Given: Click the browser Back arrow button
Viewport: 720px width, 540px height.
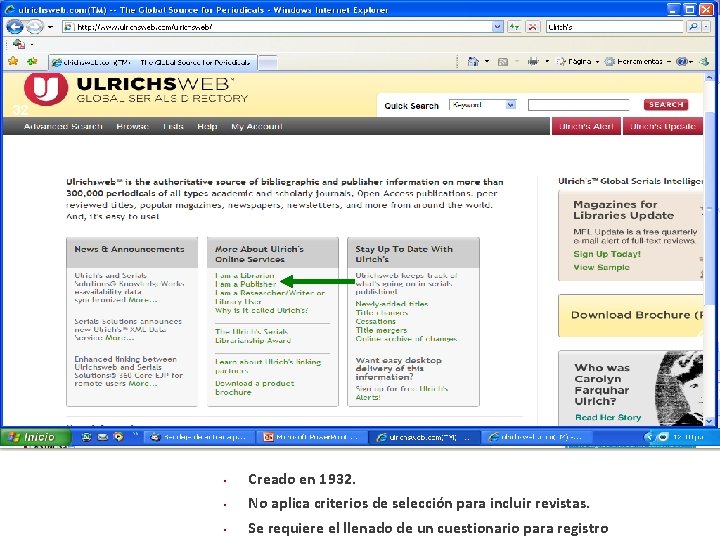Looking at the screenshot, I should [15, 27].
